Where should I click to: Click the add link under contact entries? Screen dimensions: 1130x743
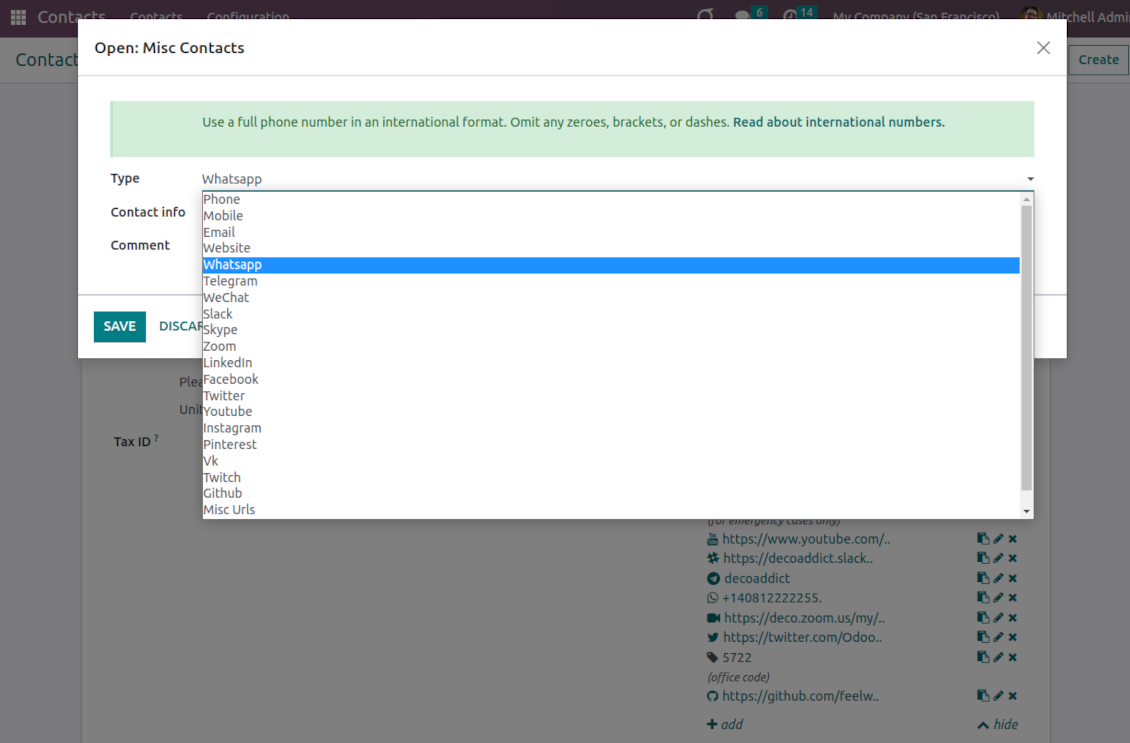tap(725, 724)
